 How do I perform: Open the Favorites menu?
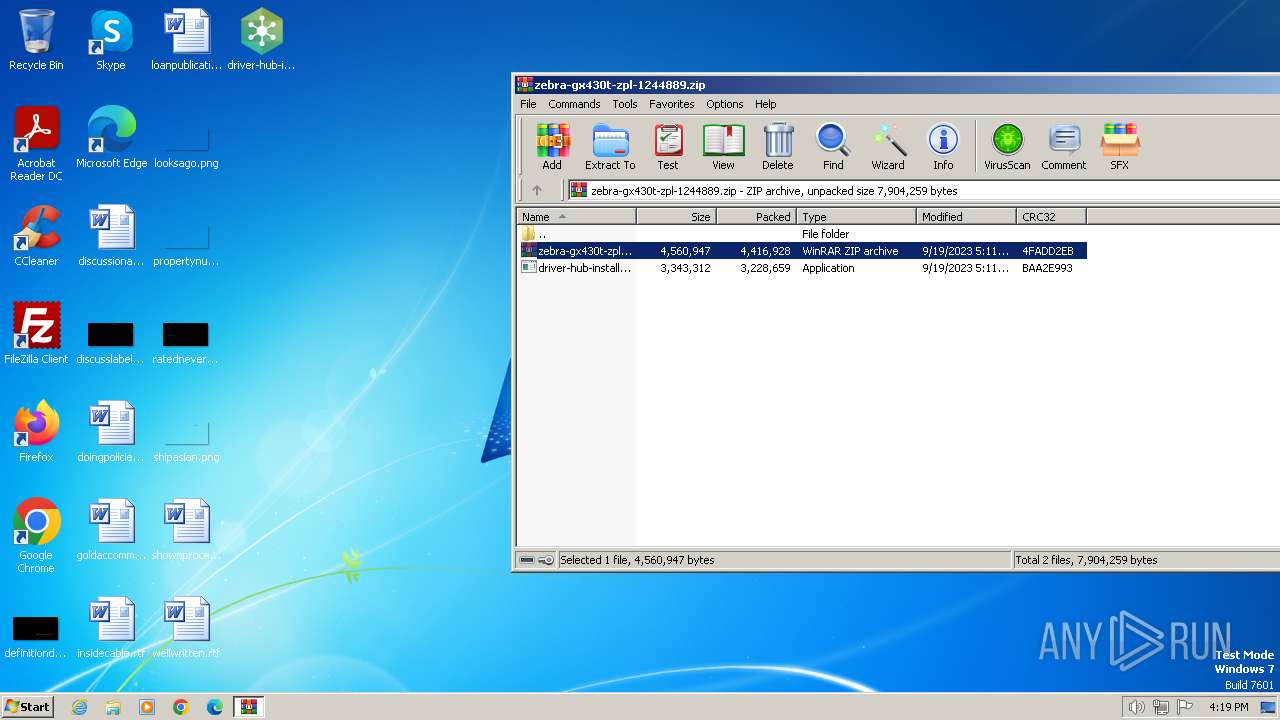672,104
